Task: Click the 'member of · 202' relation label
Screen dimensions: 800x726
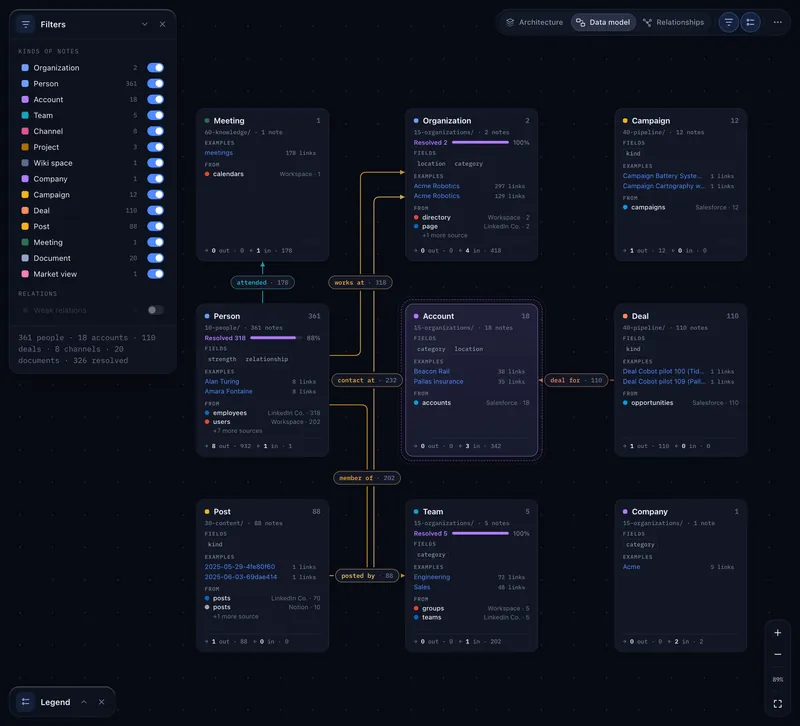Action: click(x=367, y=478)
